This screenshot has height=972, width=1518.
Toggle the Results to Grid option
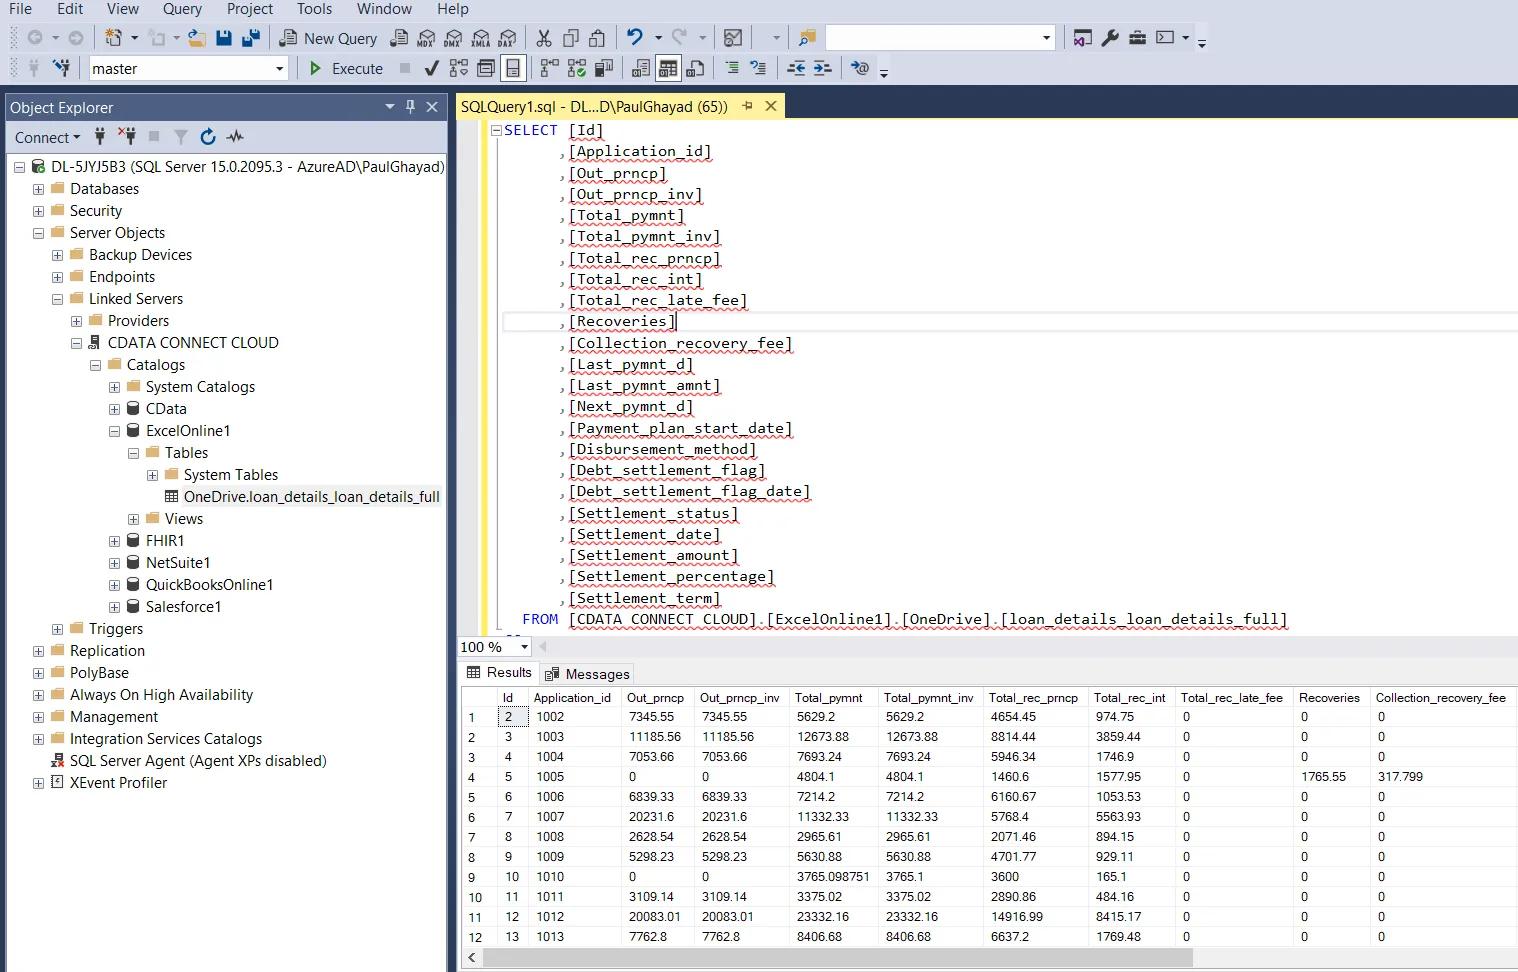pyautogui.click(x=668, y=69)
